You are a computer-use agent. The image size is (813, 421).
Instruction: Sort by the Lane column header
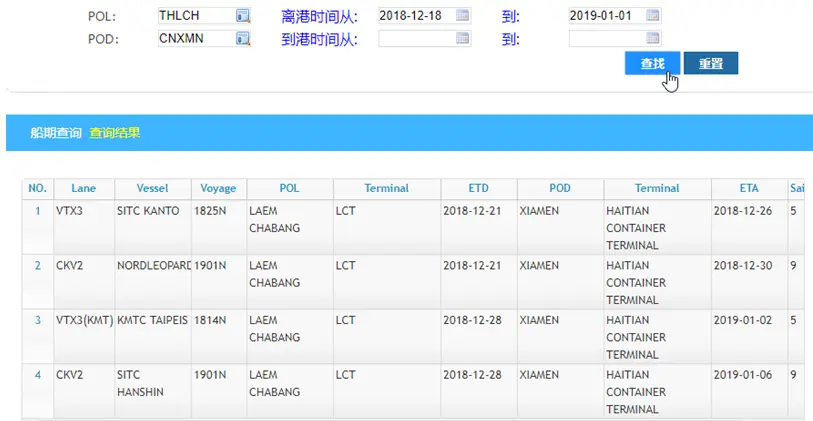(83, 188)
